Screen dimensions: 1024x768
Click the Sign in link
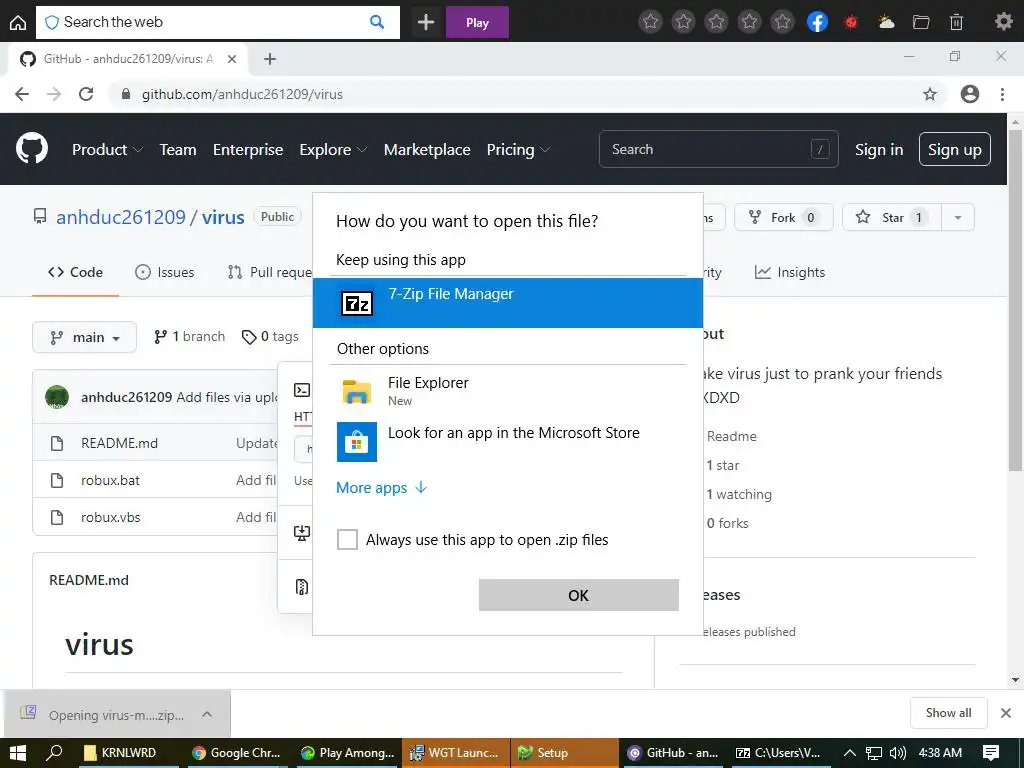click(x=879, y=150)
